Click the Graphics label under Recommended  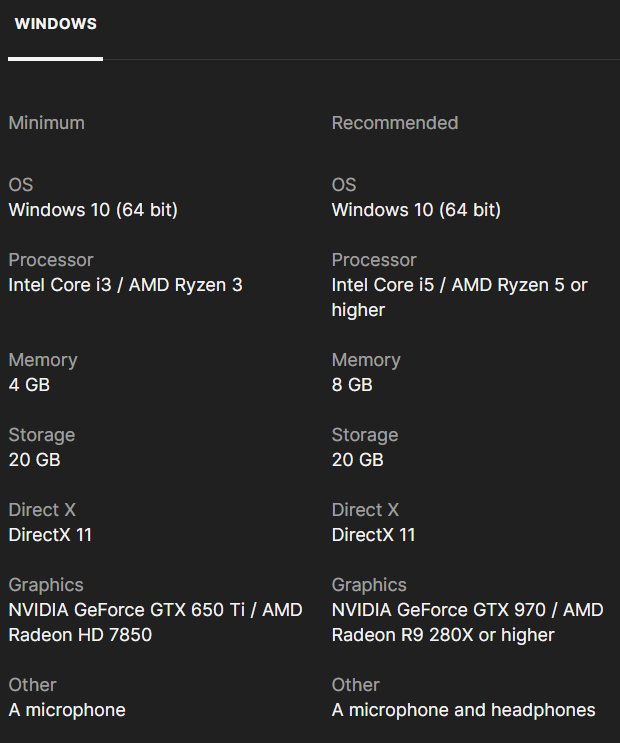click(x=369, y=585)
